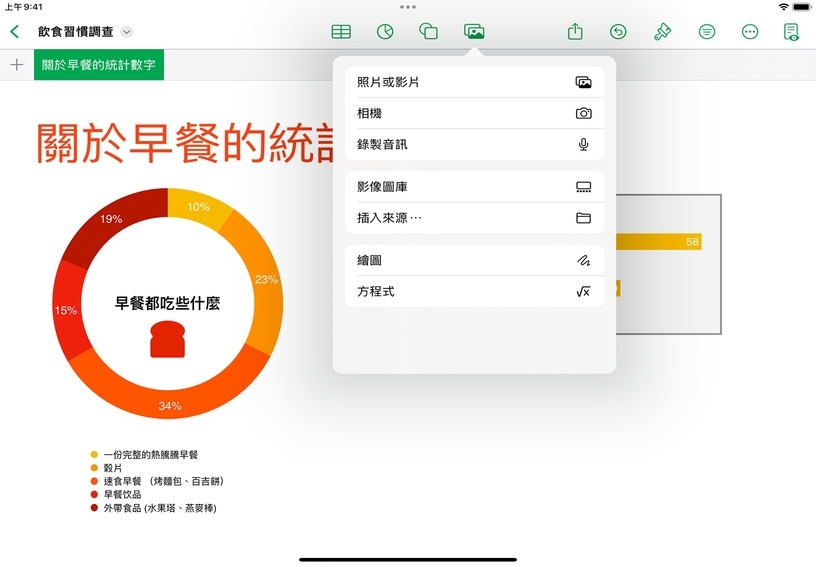Image resolution: width=816 pixels, height=567 pixels.
Task: Tap the back chevron to exit the spreadsheet
Action: 14,32
